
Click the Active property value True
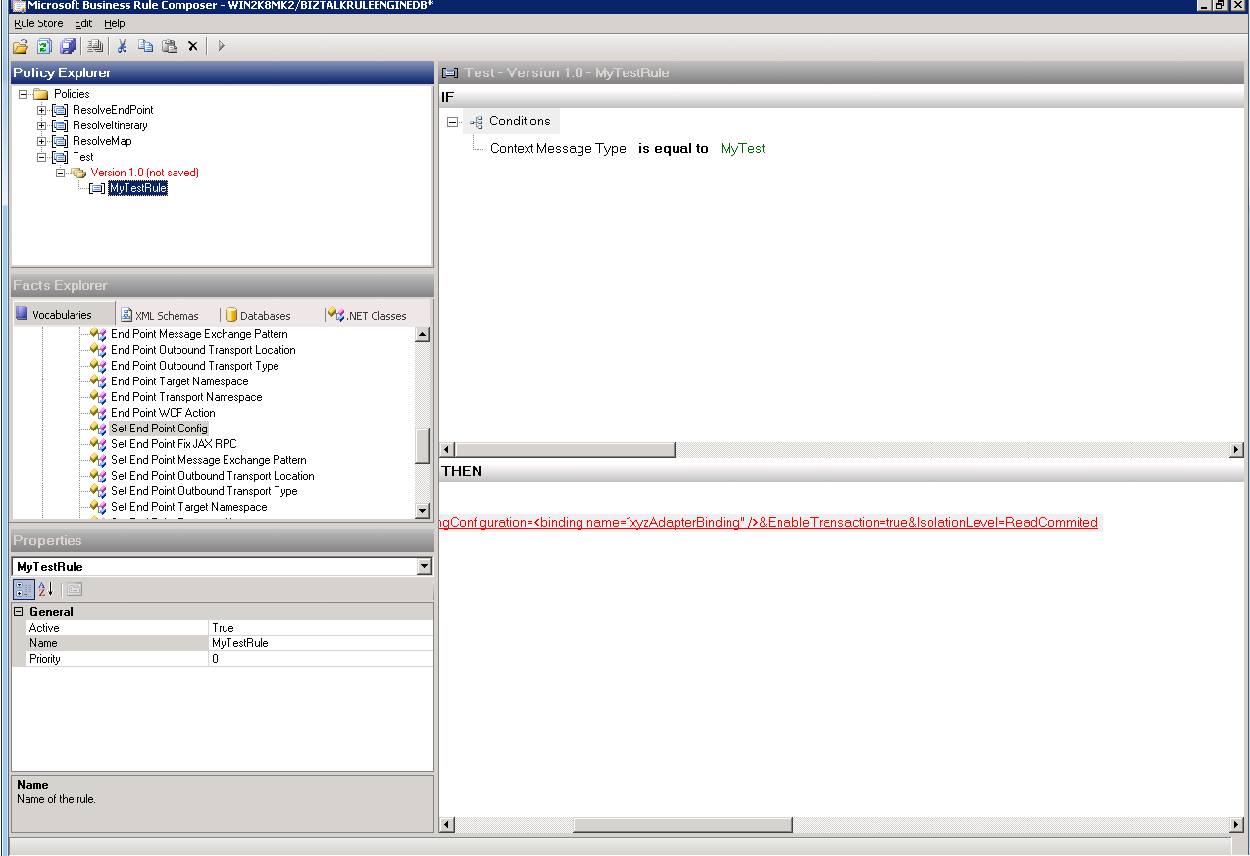[x=321, y=628]
